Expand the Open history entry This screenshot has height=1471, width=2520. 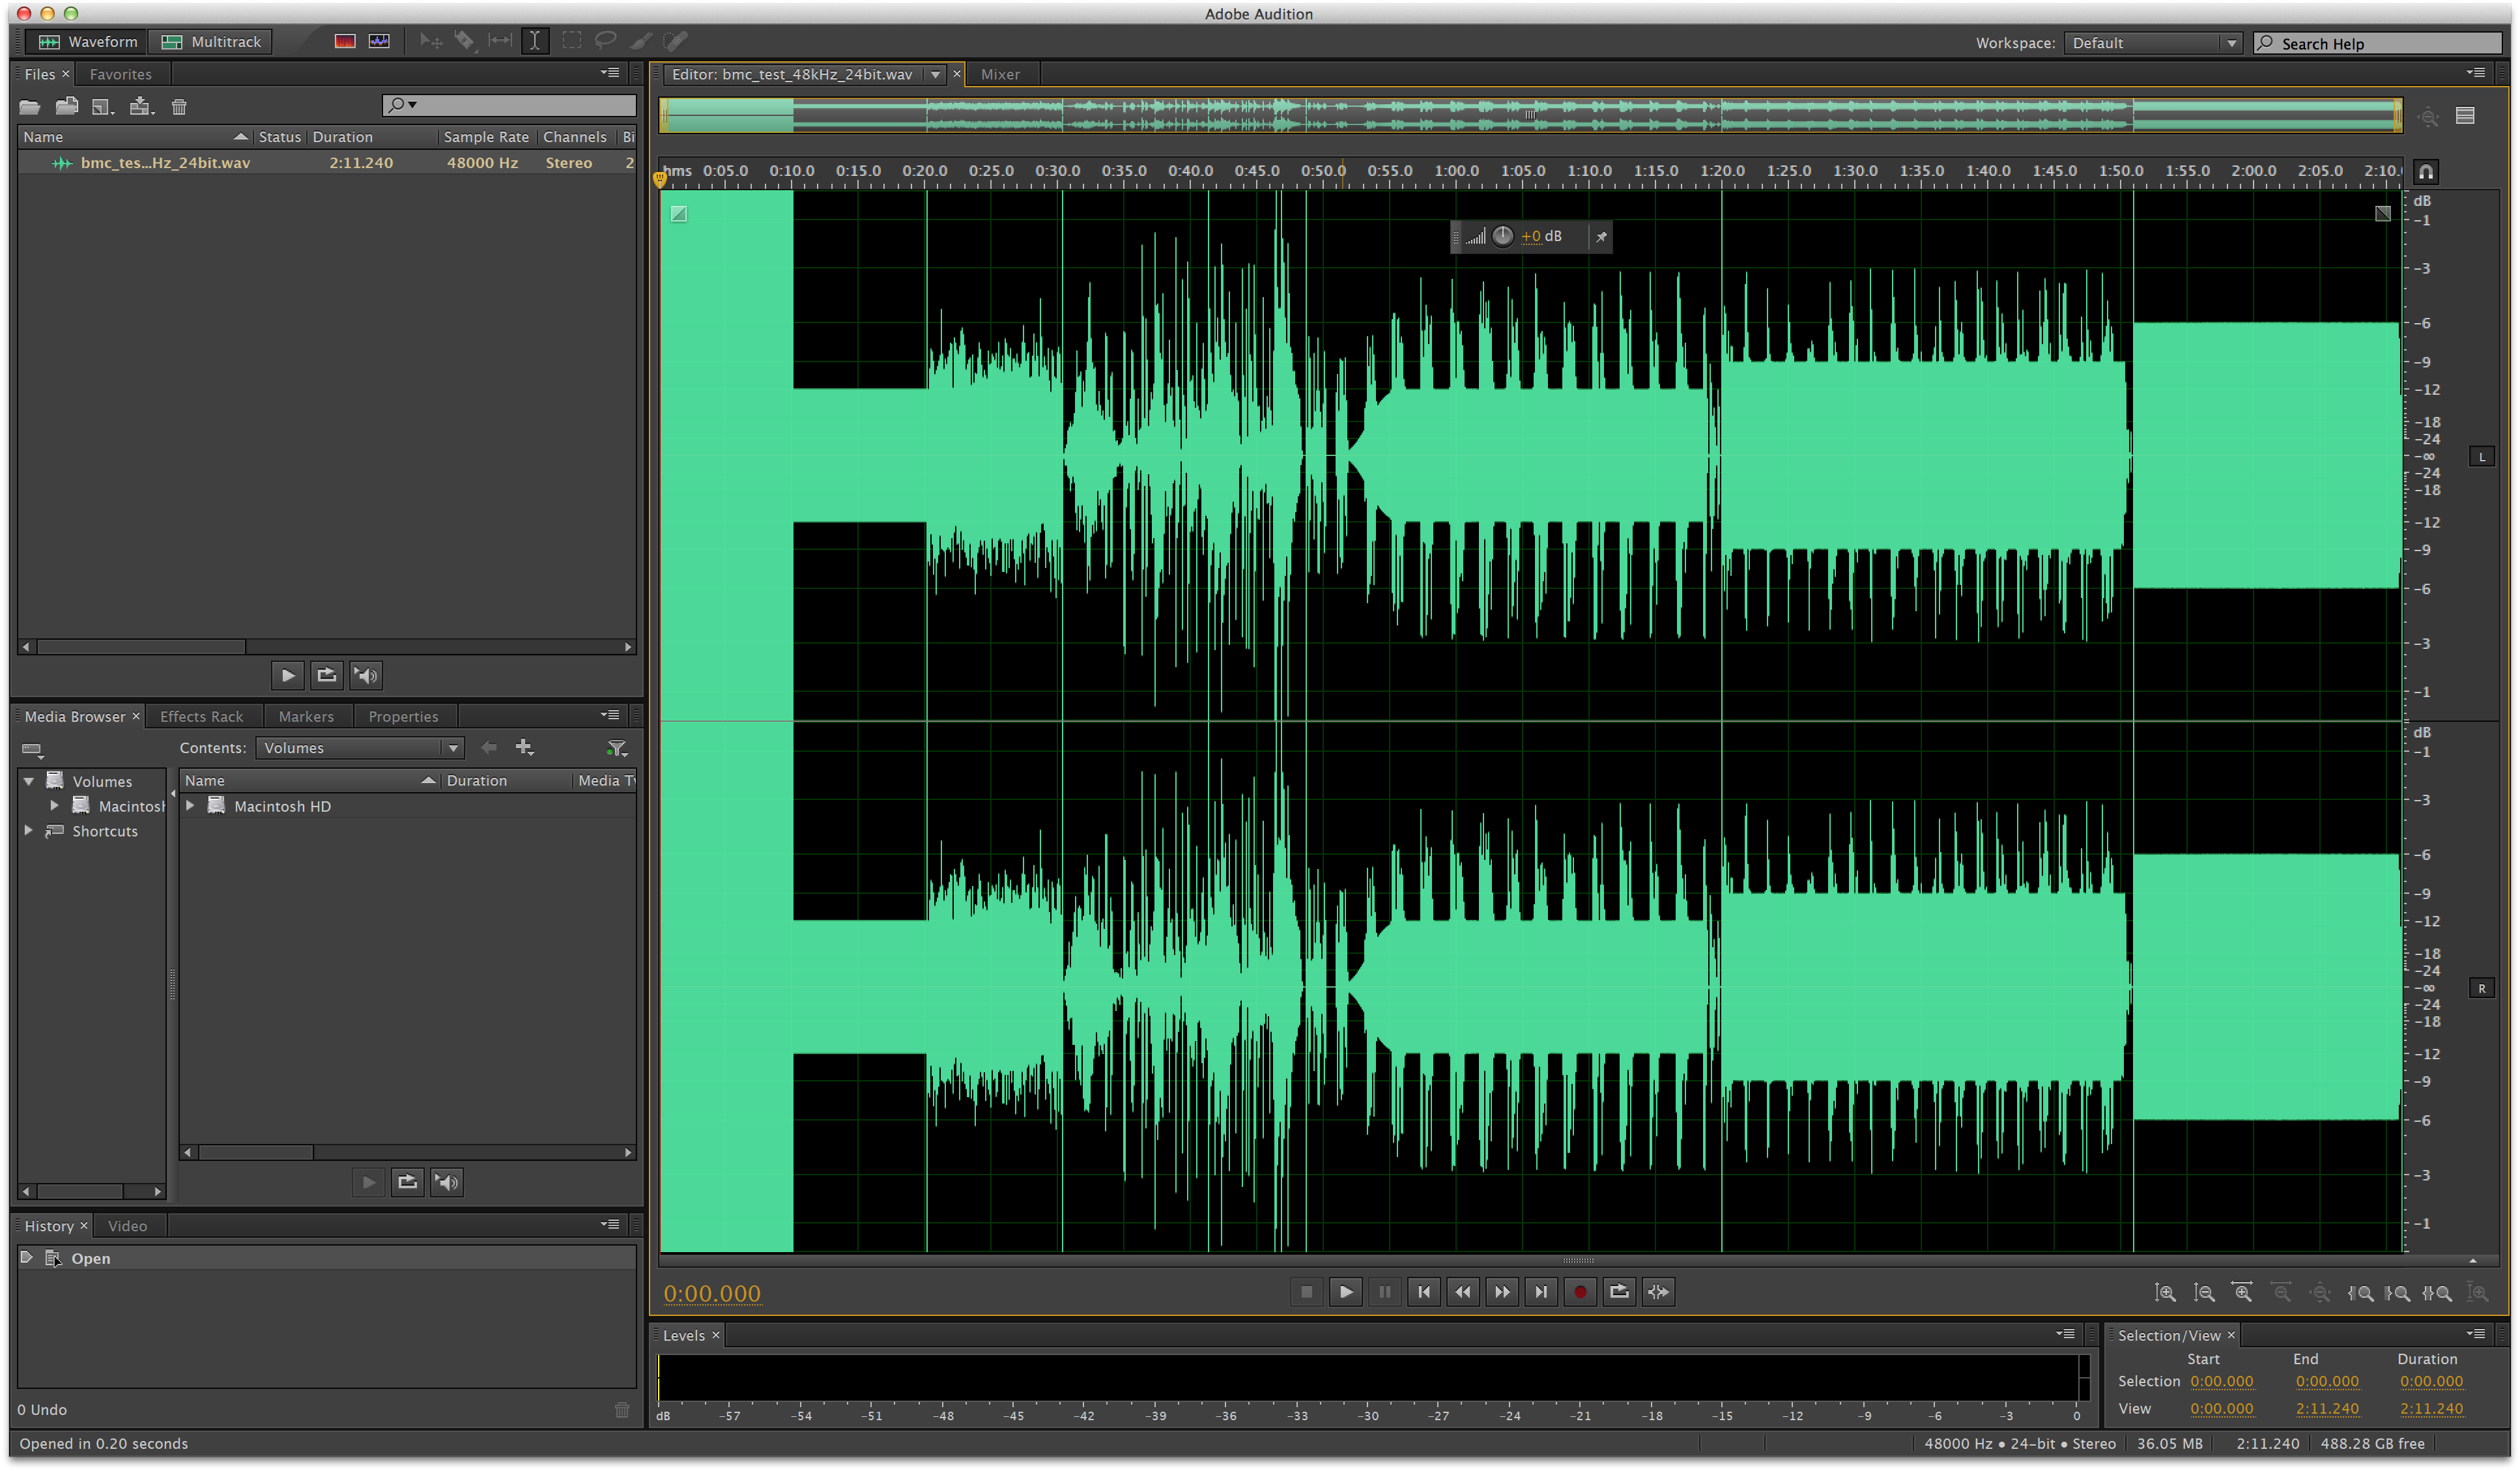[x=27, y=1258]
